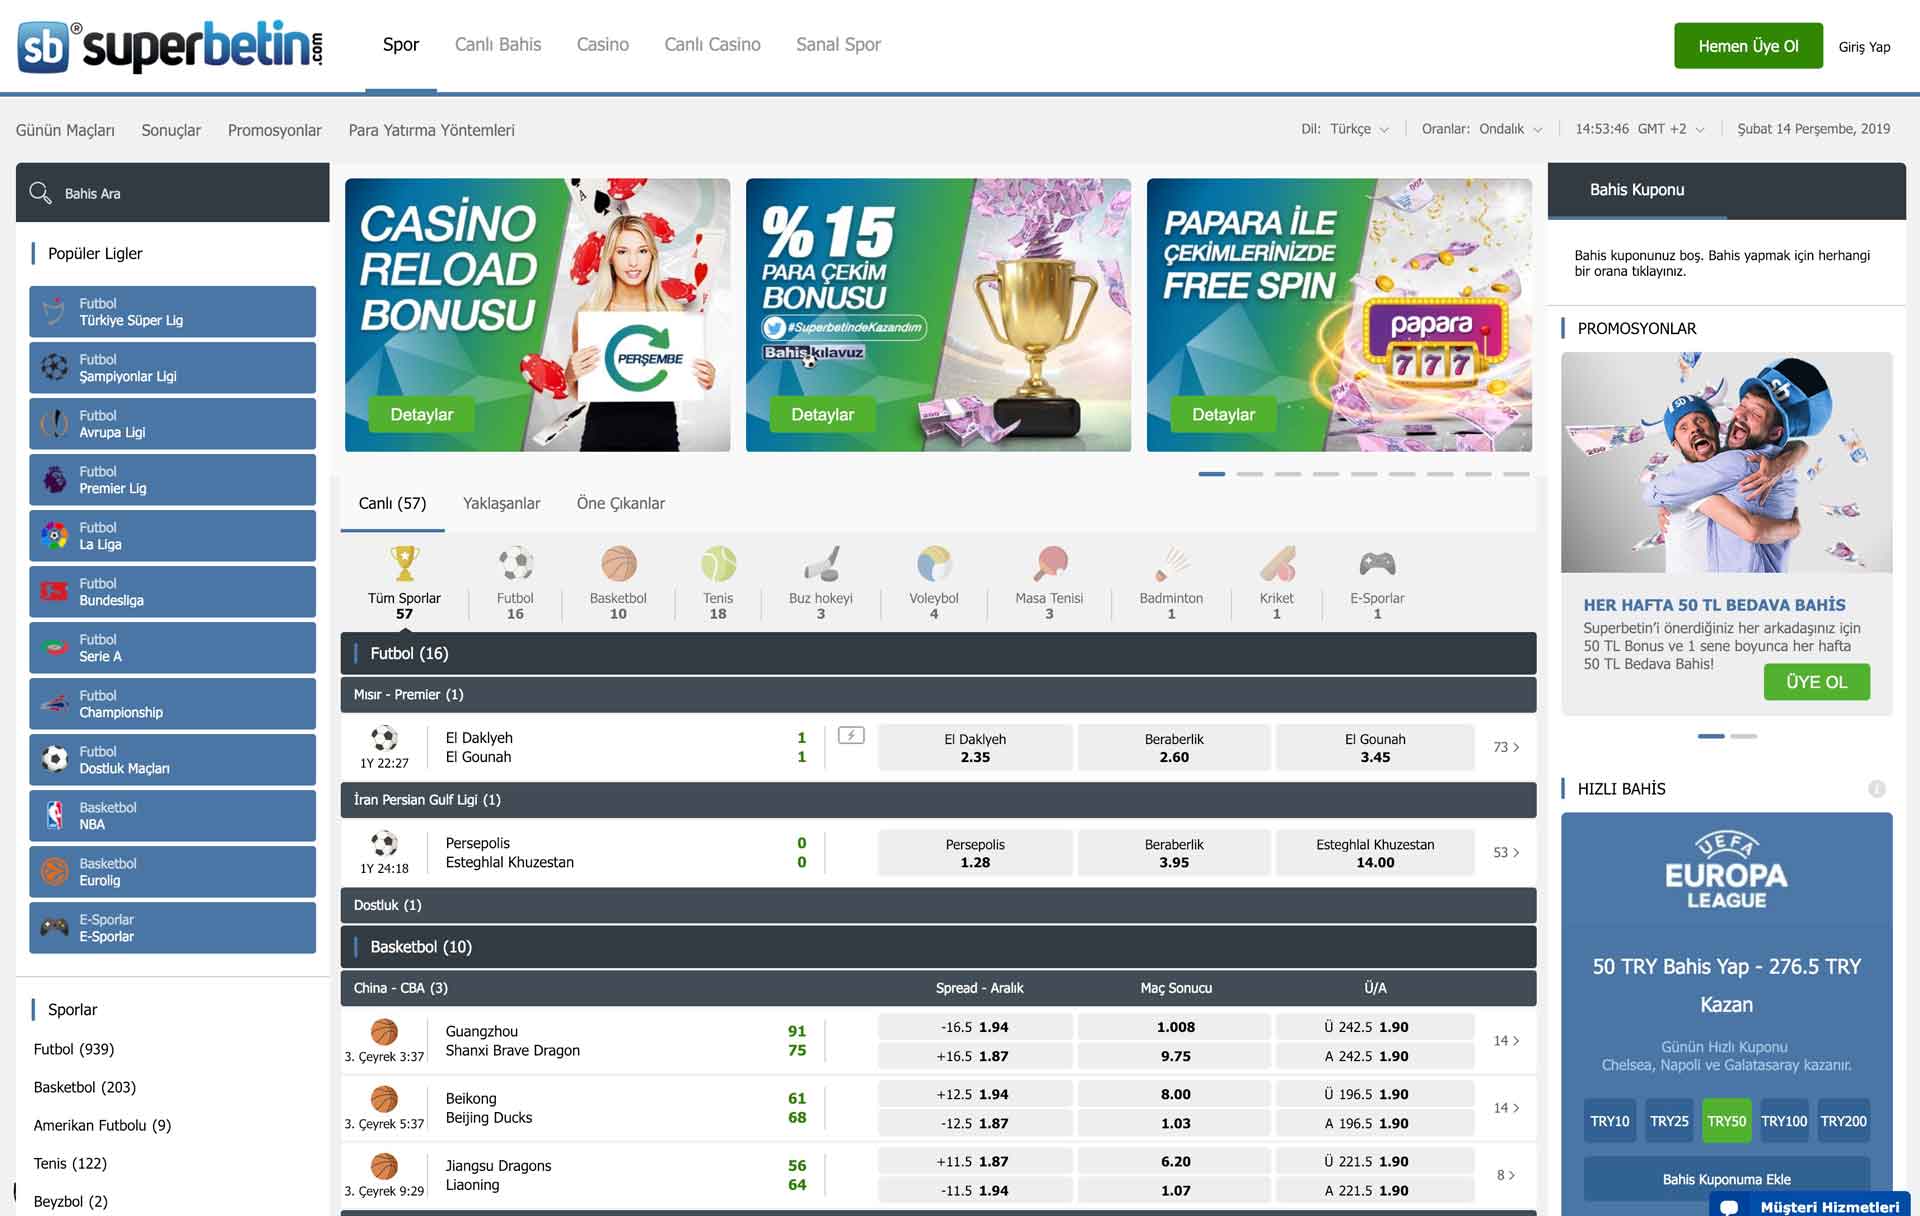Expand more markets (53) for Persepolis match

(x=1506, y=853)
